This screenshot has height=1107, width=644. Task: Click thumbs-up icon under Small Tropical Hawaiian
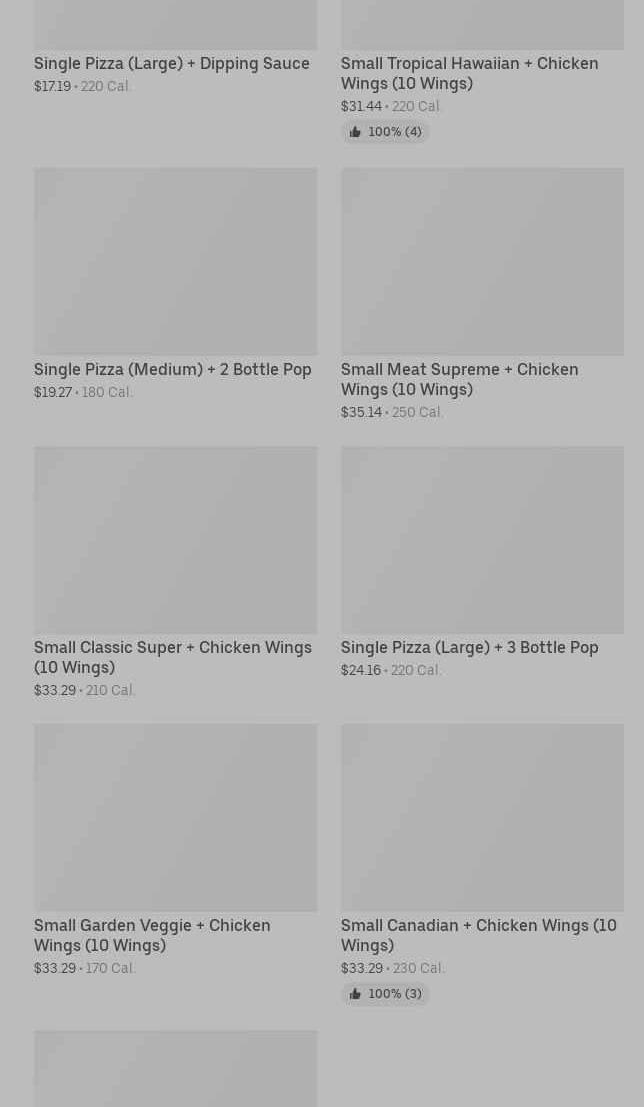(x=355, y=132)
